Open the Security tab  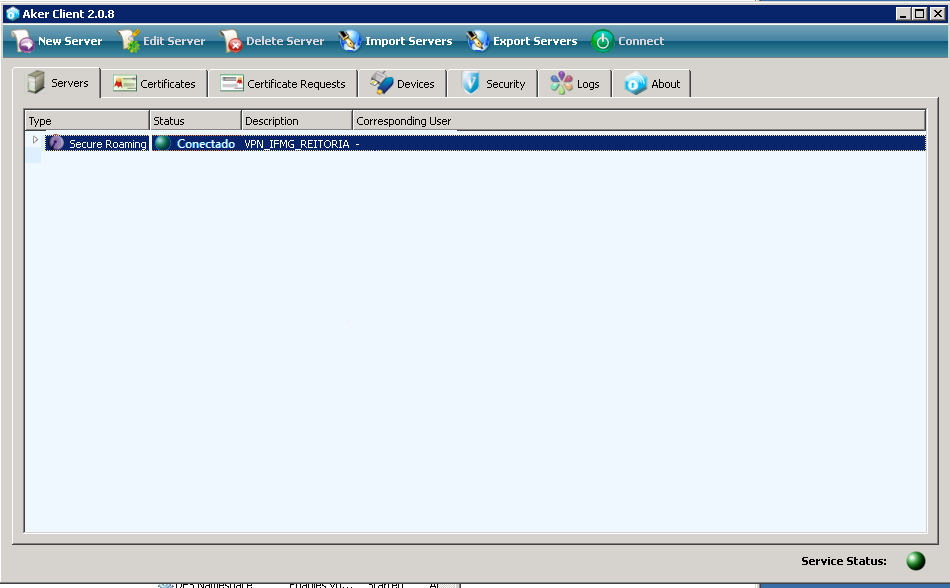coord(493,84)
